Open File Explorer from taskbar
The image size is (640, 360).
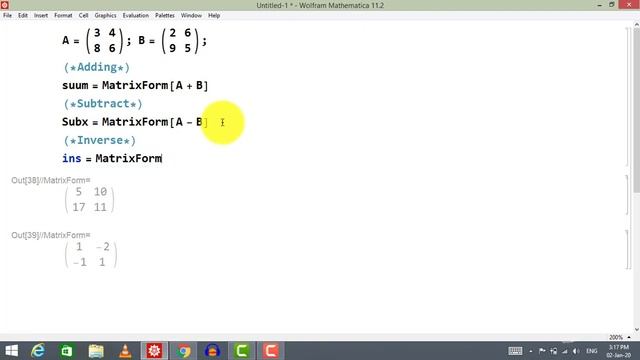96,351
